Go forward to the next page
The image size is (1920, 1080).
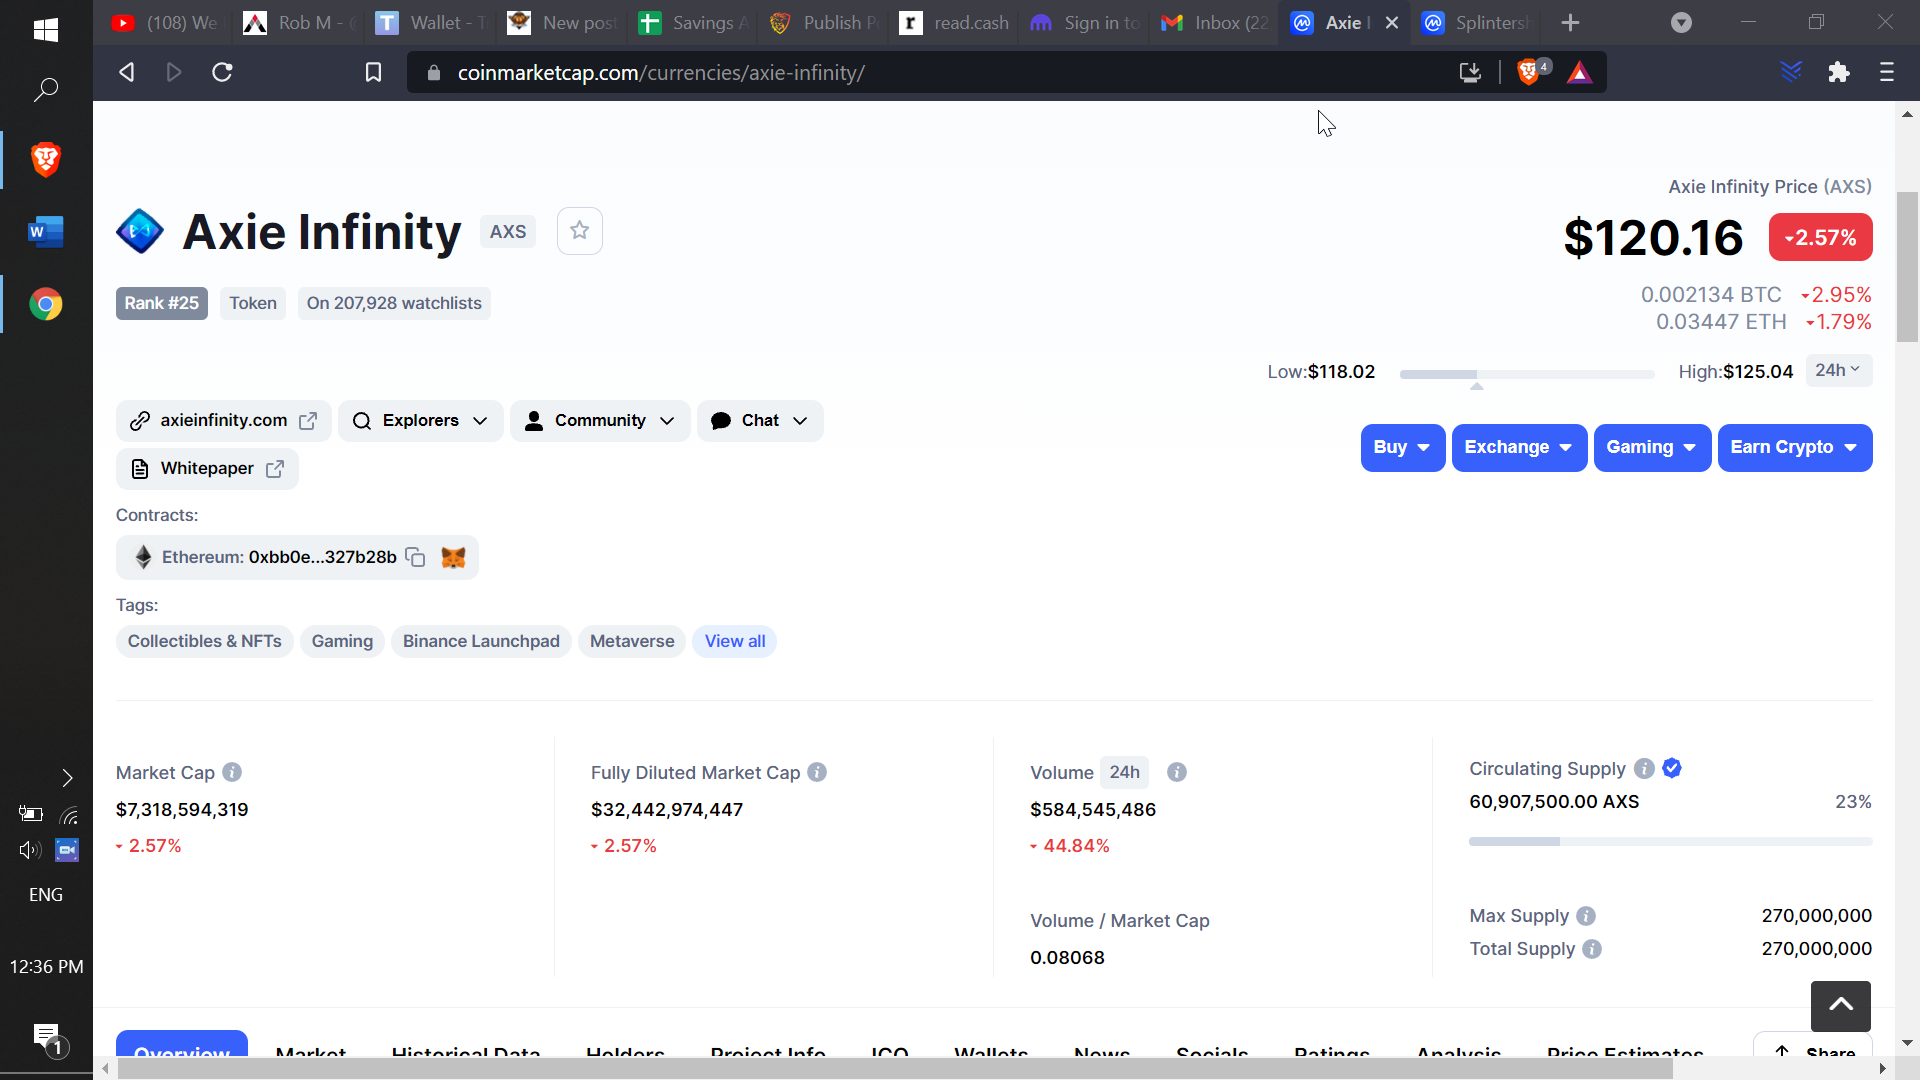pos(174,72)
